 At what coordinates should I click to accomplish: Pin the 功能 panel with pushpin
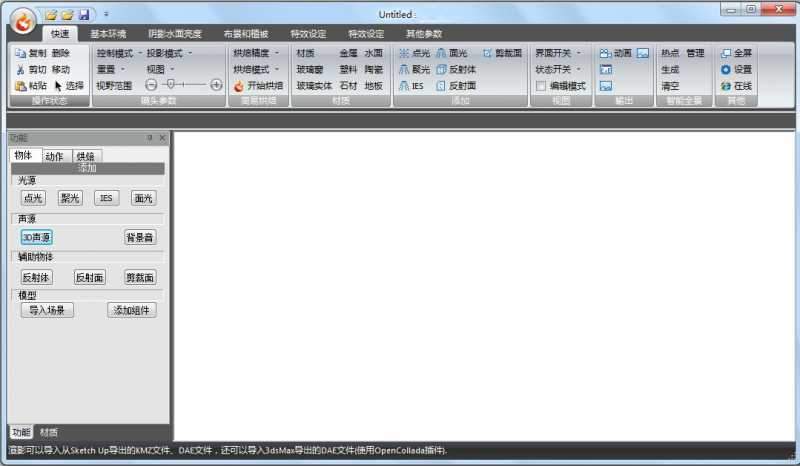click(x=150, y=137)
